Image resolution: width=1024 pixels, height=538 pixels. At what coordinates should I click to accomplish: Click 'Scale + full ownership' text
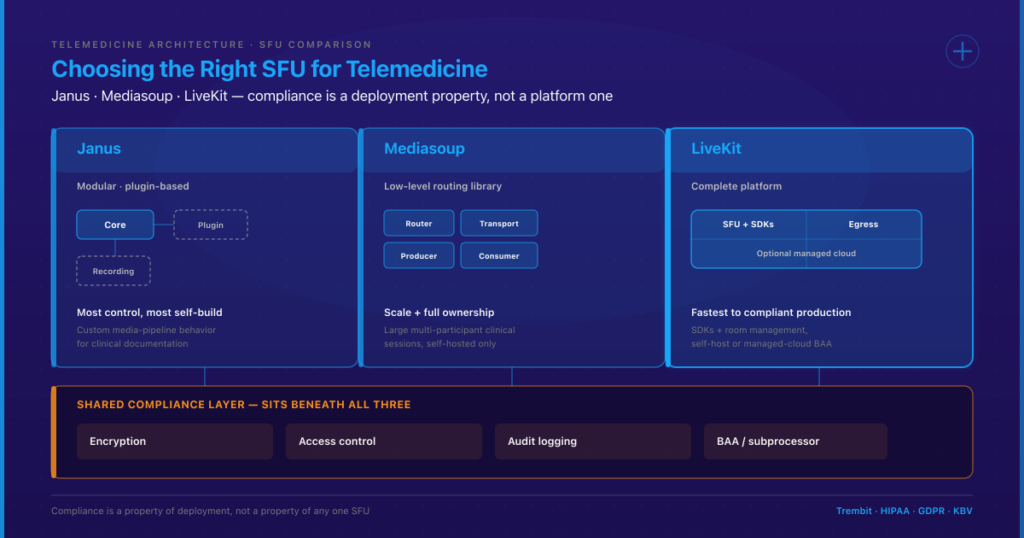pyautogui.click(x=439, y=312)
